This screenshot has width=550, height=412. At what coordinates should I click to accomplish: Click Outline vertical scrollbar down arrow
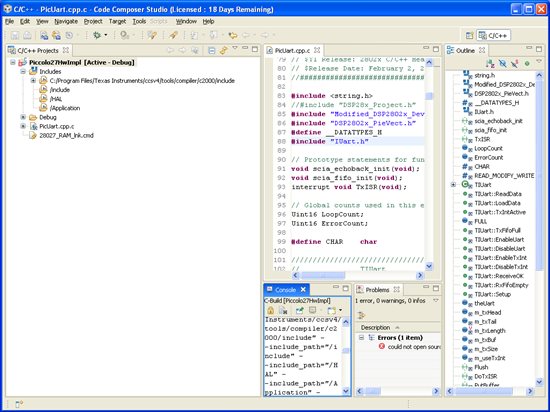(539, 382)
